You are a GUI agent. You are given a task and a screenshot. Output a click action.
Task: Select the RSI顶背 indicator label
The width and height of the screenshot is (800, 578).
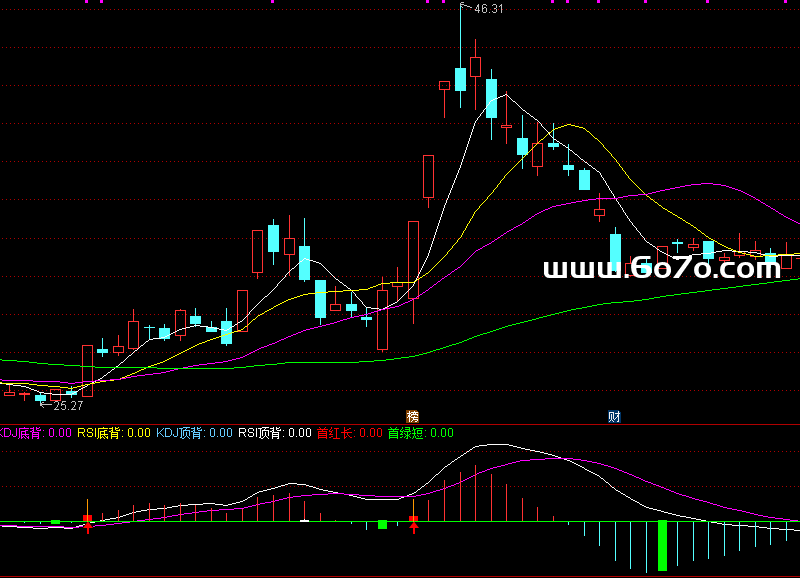(x=275, y=433)
